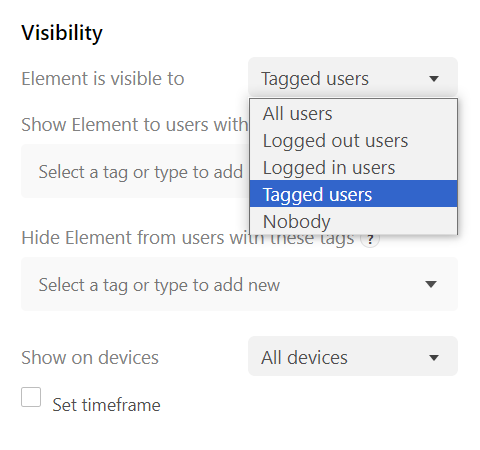
Task: Focus the Show Element tag input field
Action: tap(135, 171)
